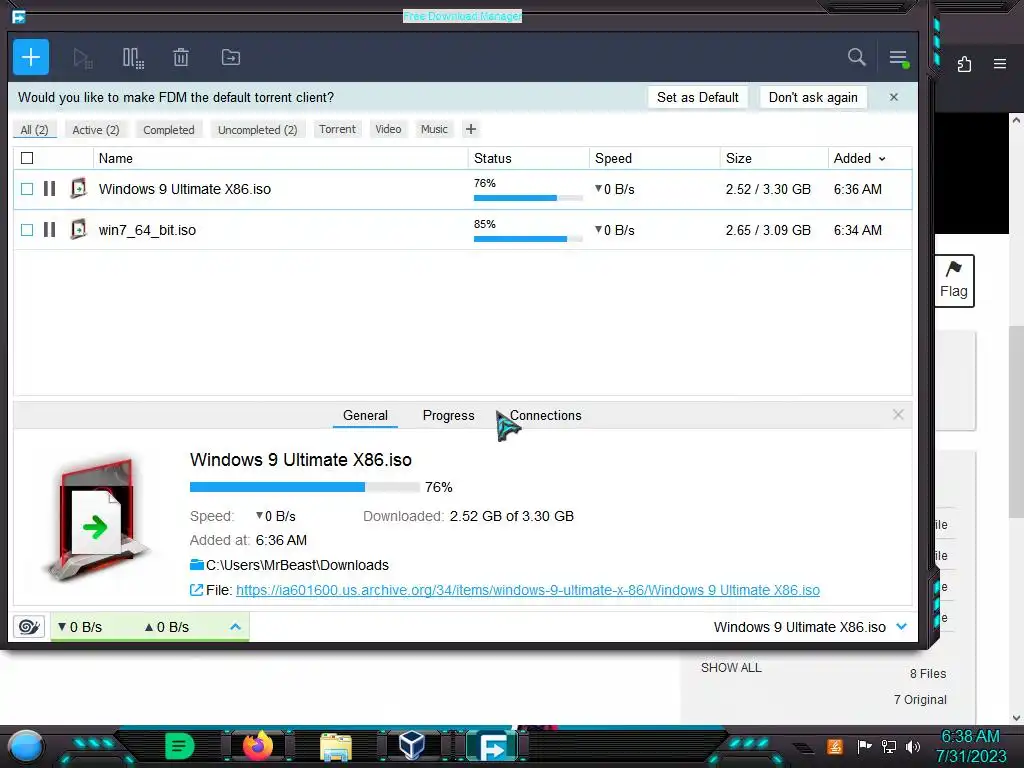Click Free Download Manager taskbar icon
This screenshot has width=1024, height=768.
coord(494,746)
